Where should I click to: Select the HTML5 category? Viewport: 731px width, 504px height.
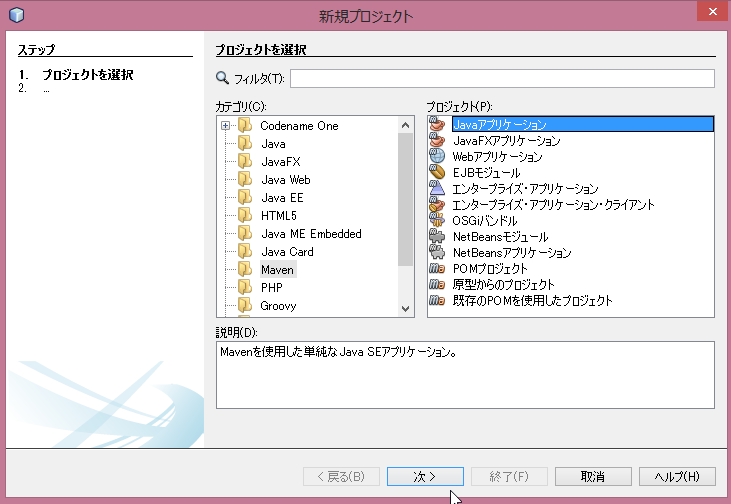click(x=279, y=215)
